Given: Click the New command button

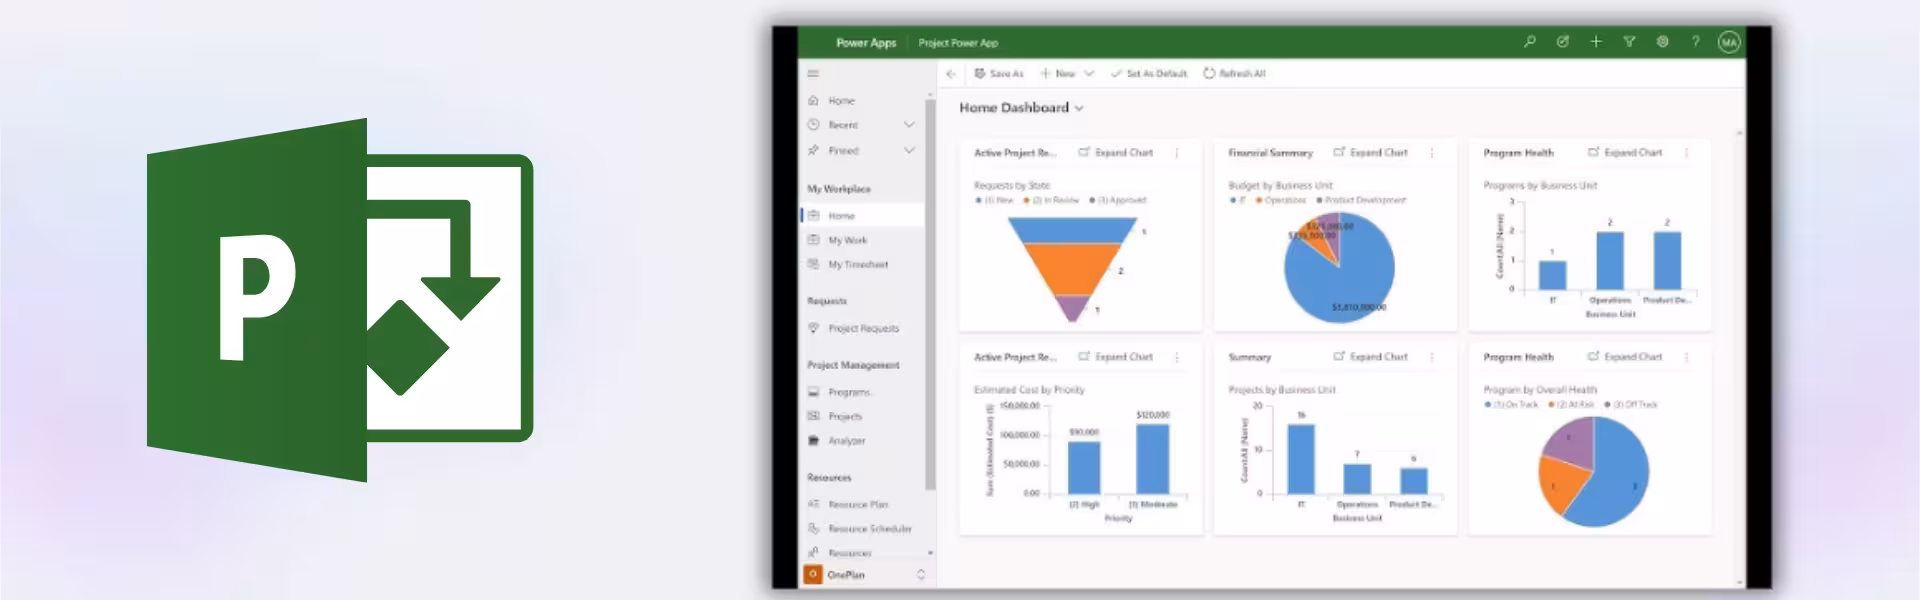Looking at the screenshot, I should click(1058, 73).
